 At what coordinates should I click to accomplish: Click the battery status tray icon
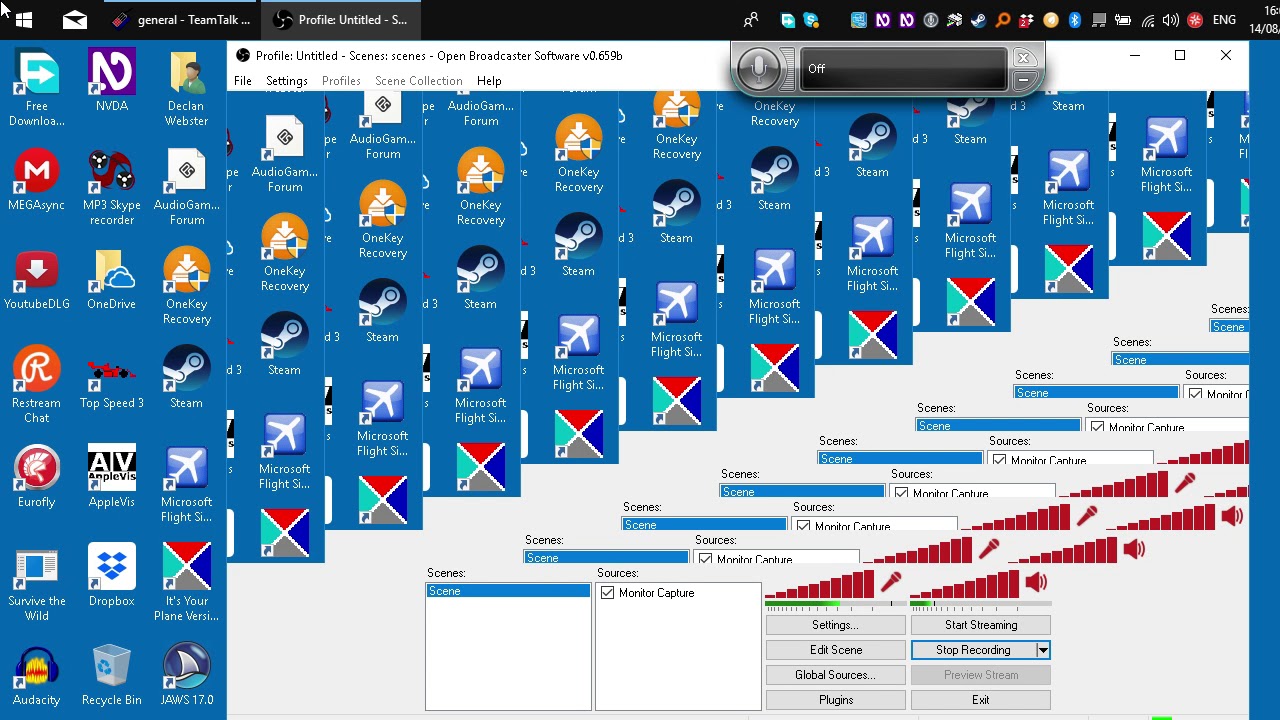pos(1123,19)
